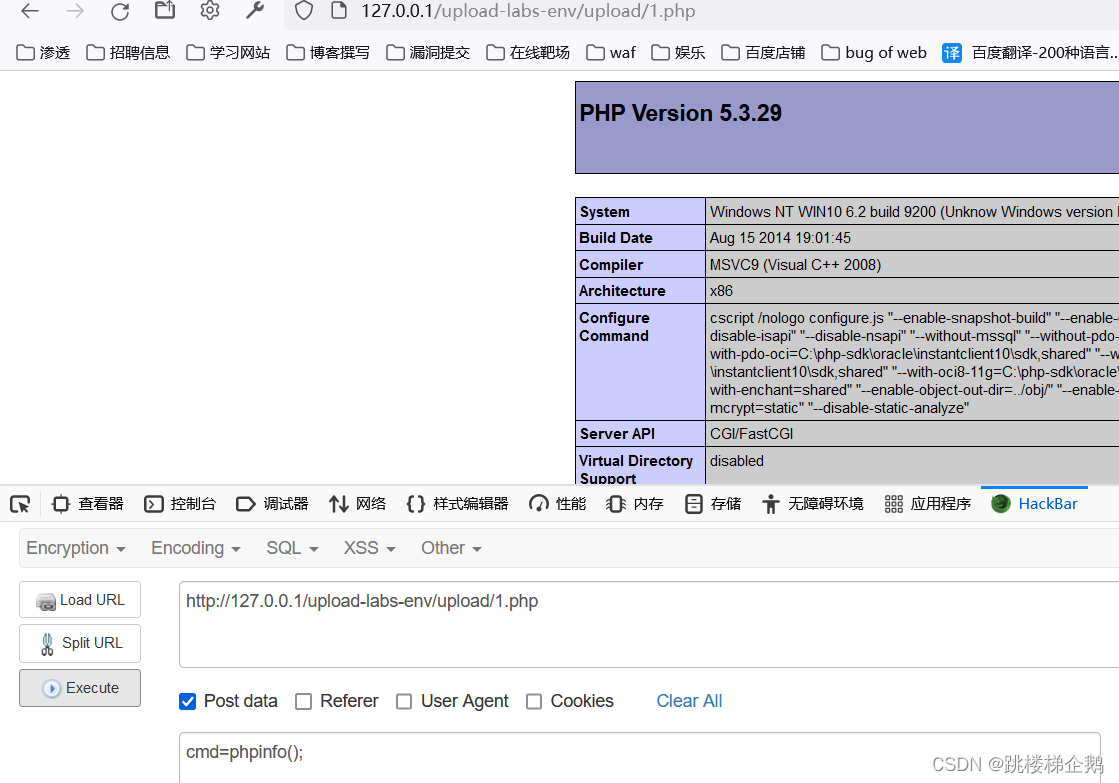Click the Virtual Directory Support label

point(636,469)
